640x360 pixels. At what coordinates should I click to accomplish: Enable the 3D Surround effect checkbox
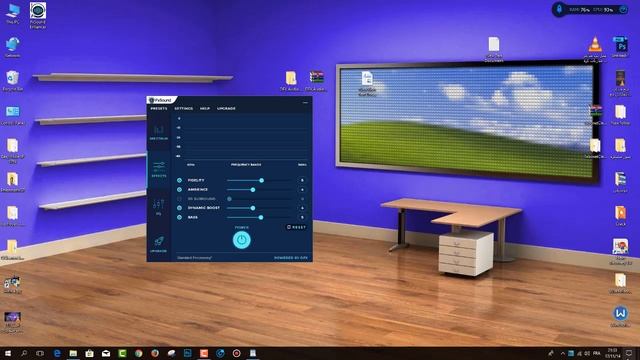pyautogui.click(x=179, y=199)
